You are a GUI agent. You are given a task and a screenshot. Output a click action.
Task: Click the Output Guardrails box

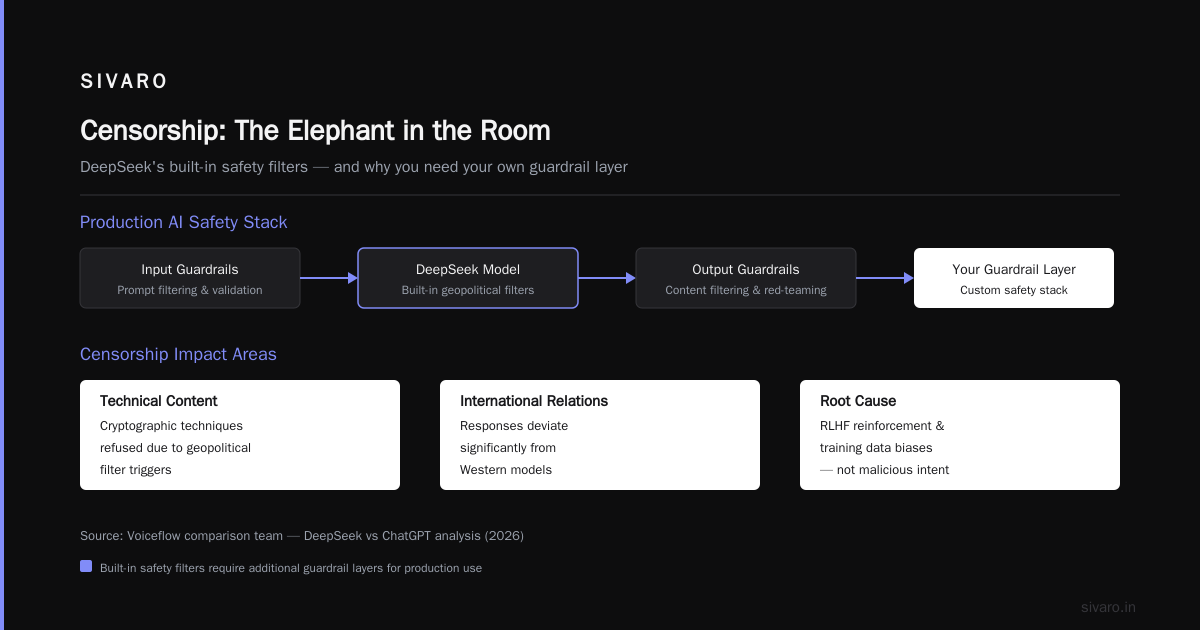click(x=746, y=278)
